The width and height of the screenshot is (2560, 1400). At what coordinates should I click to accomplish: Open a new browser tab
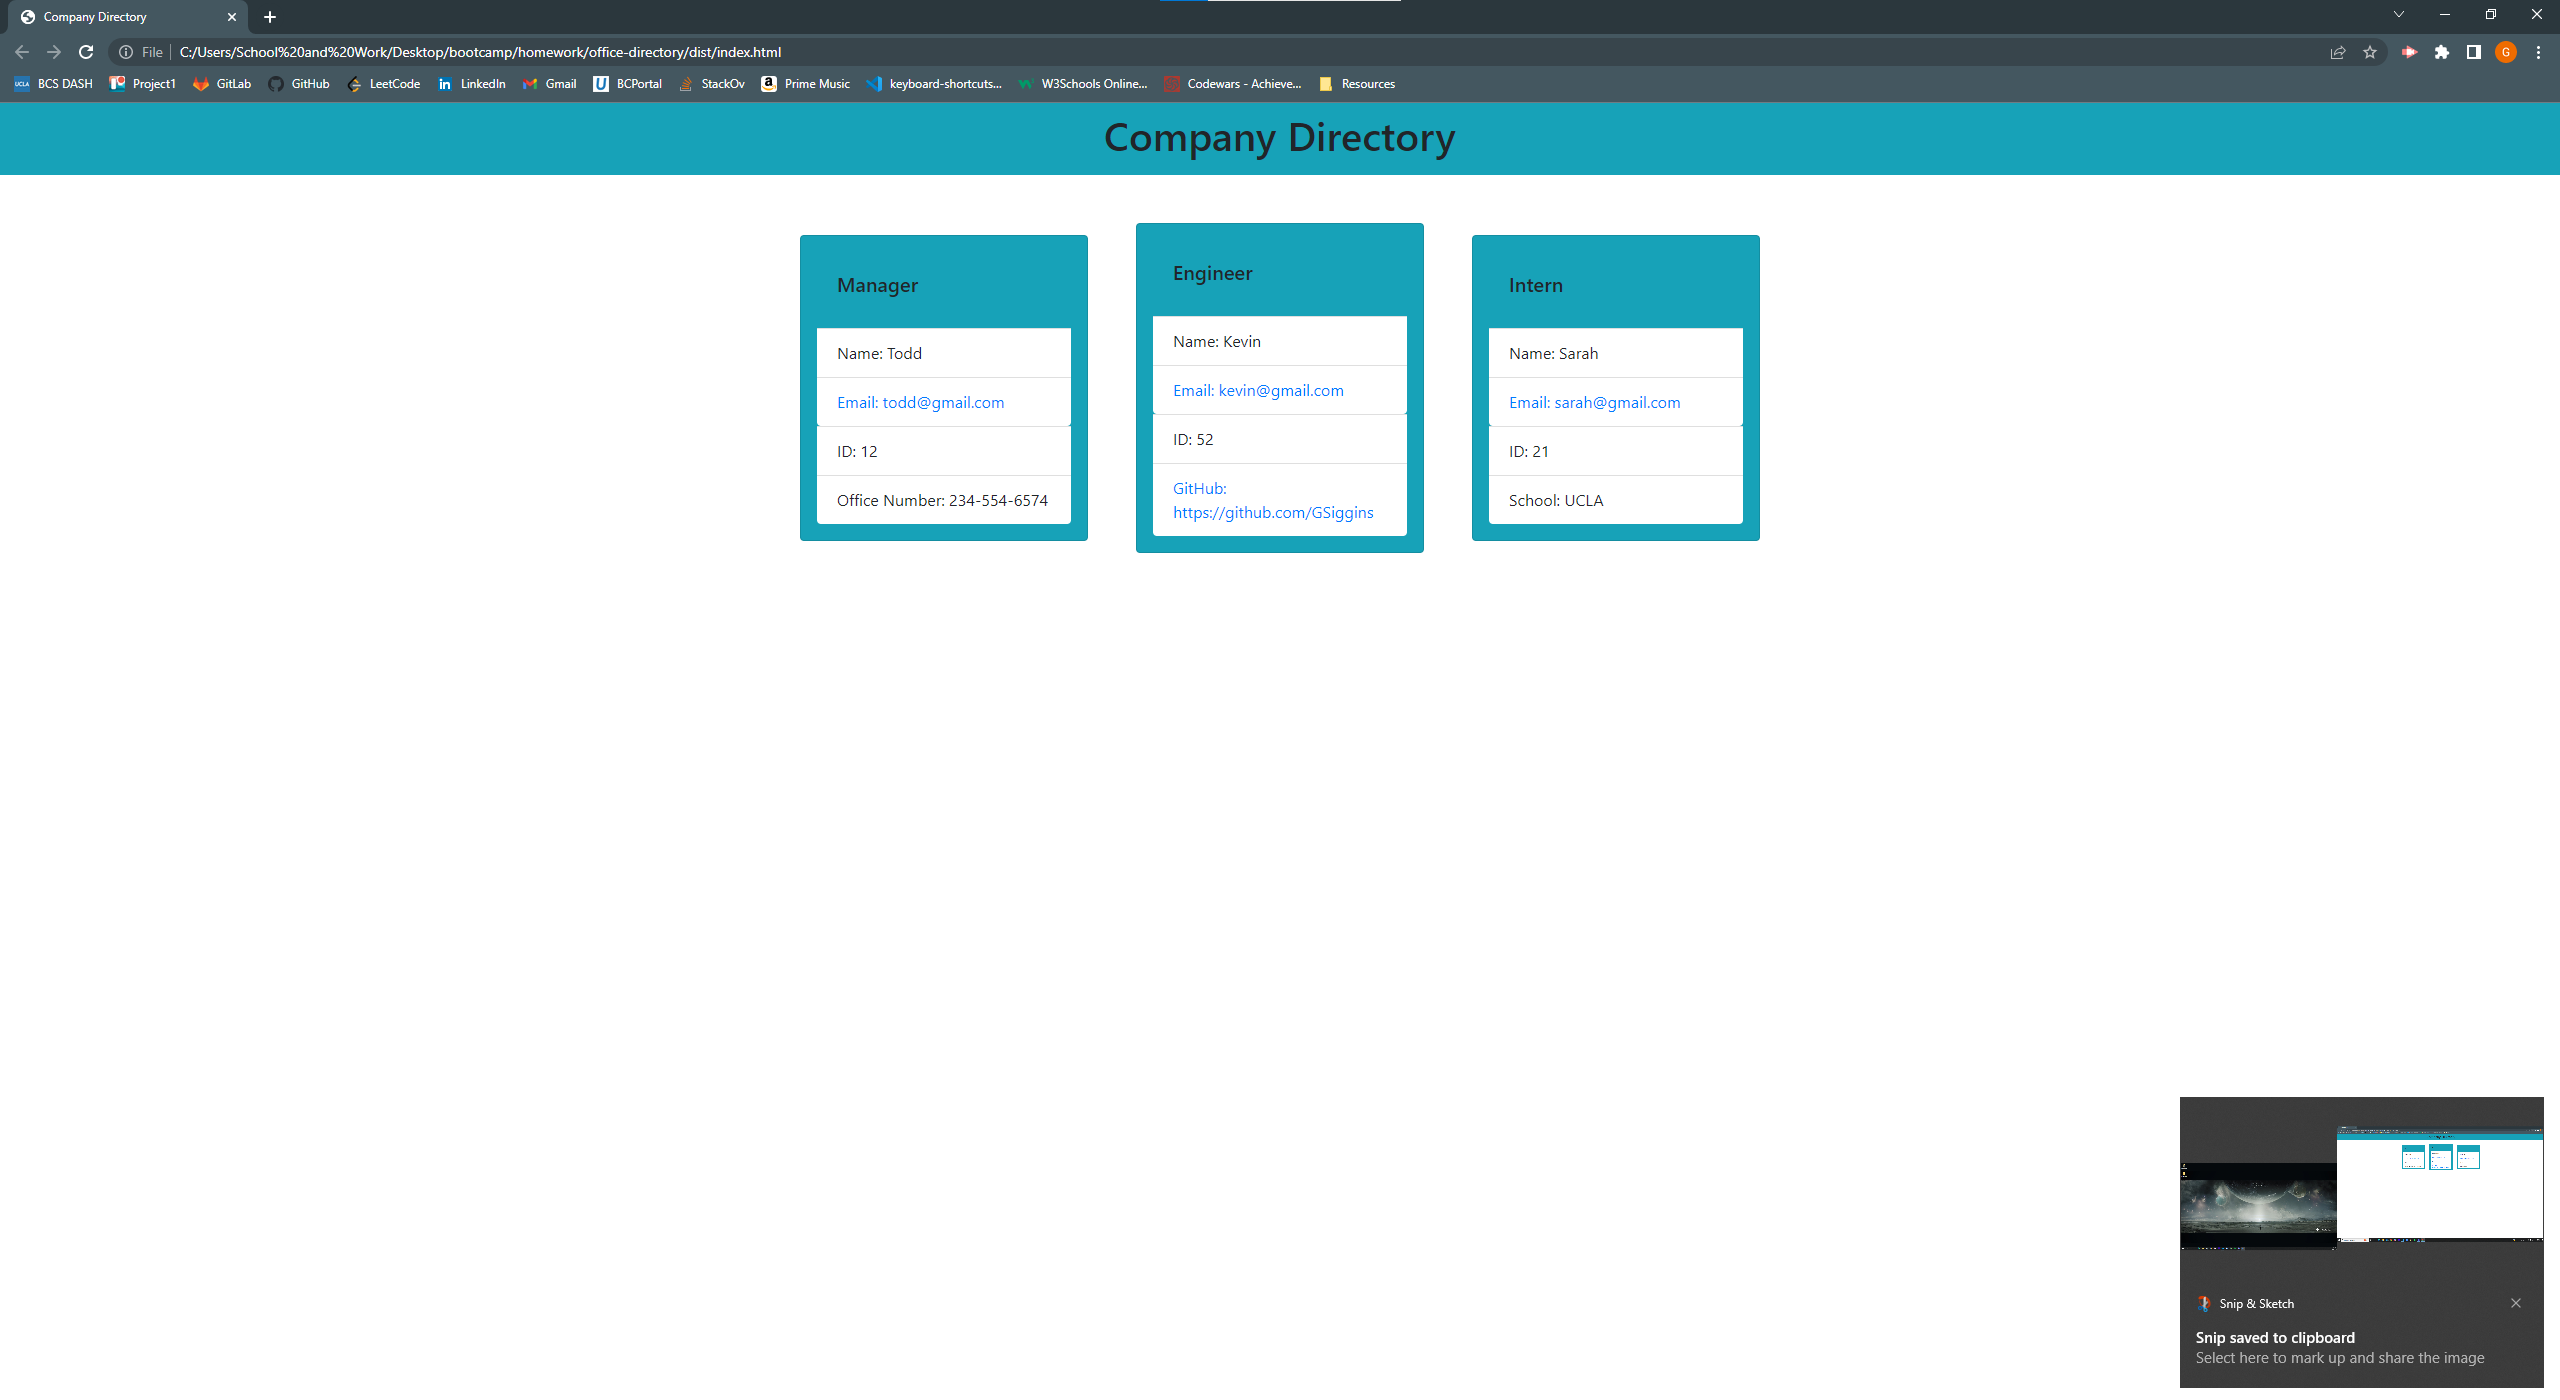coord(268,16)
